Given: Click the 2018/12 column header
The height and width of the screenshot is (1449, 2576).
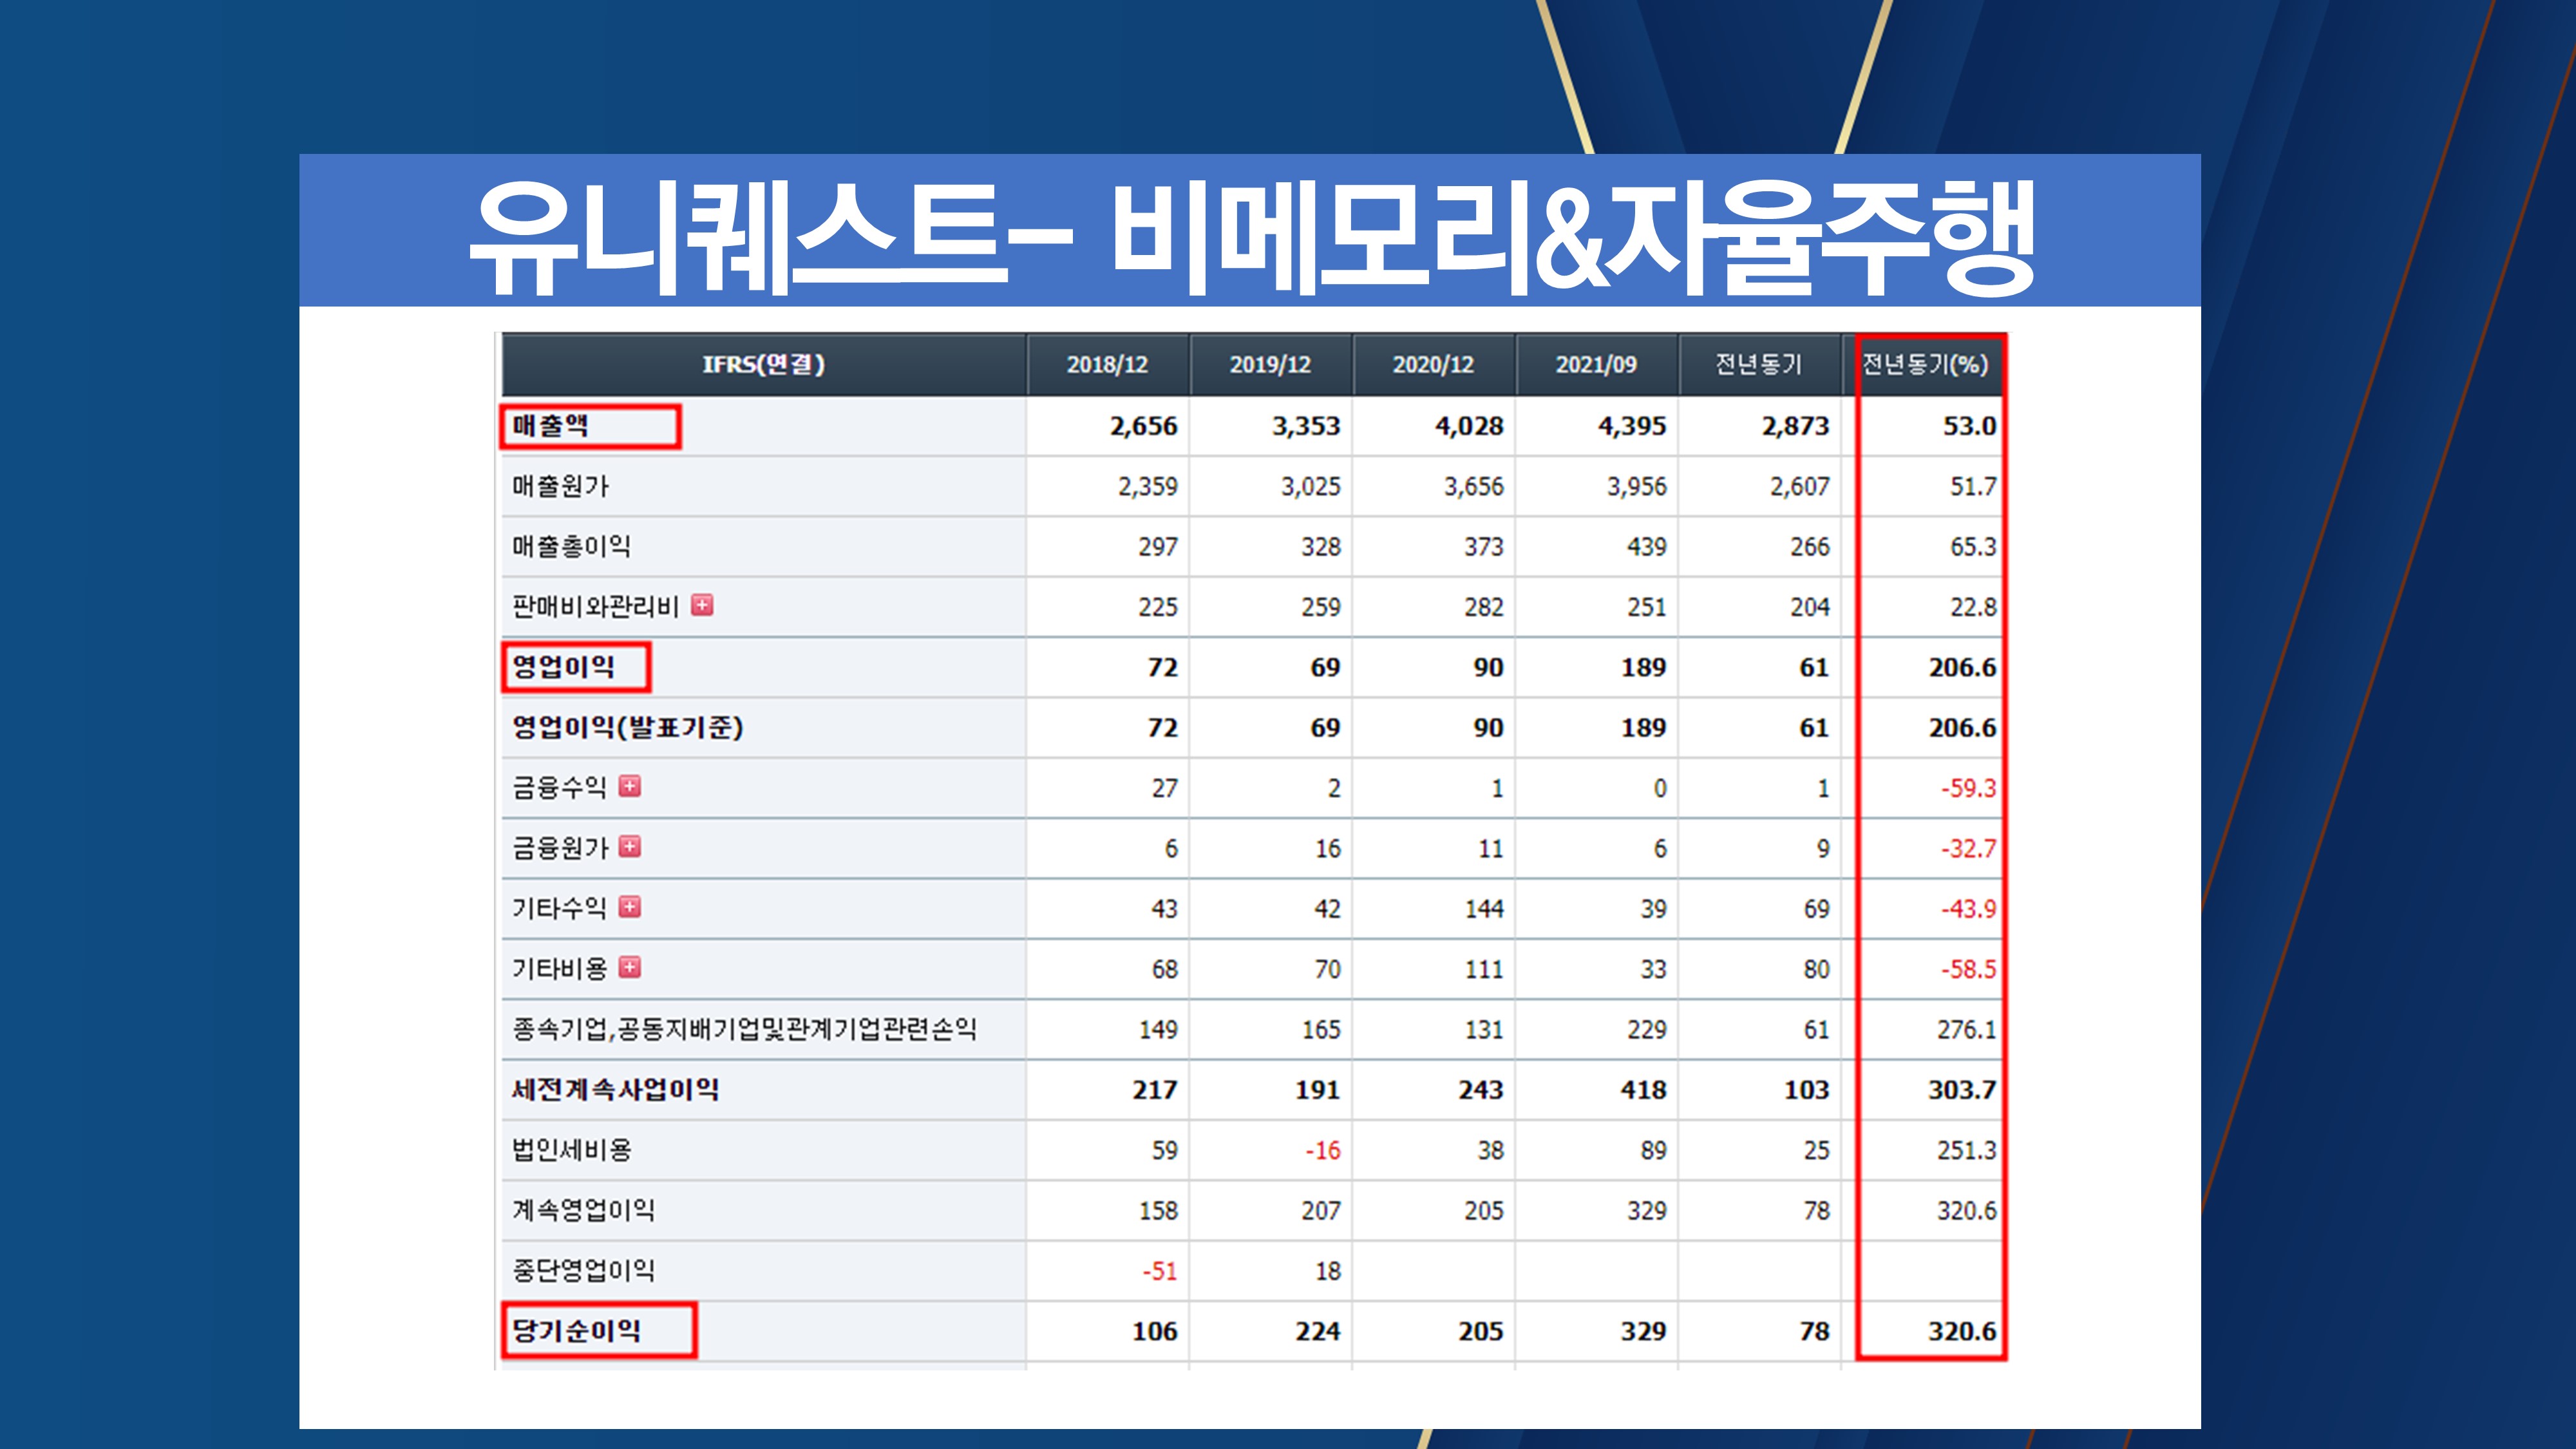Looking at the screenshot, I should (1107, 365).
